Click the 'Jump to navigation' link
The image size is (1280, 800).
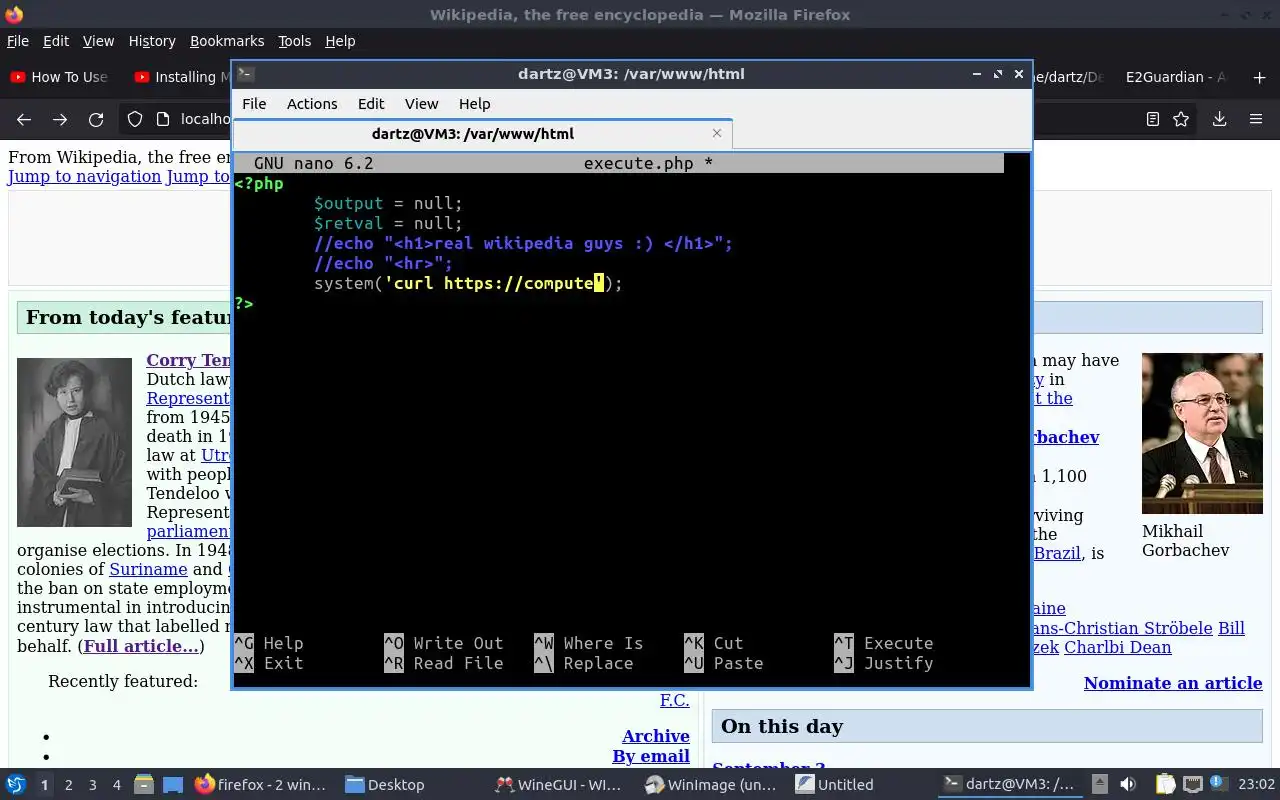click(x=85, y=177)
